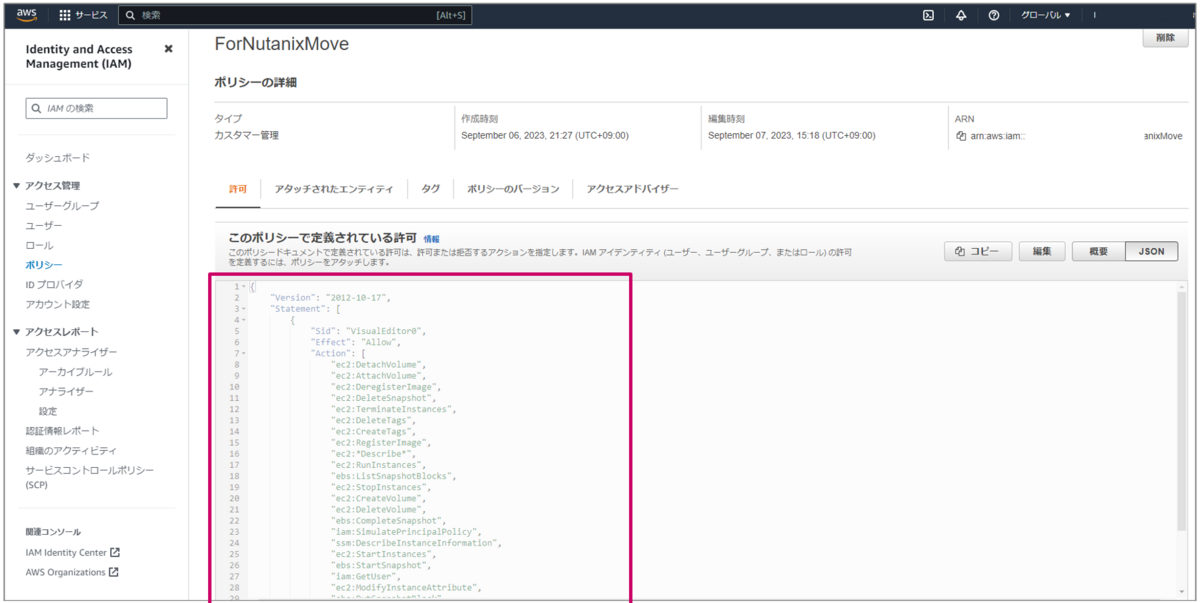Click the "iam:SimulatePrincipalPolicy" code line
This screenshot has width=1200, height=603.
[x=407, y=532]
